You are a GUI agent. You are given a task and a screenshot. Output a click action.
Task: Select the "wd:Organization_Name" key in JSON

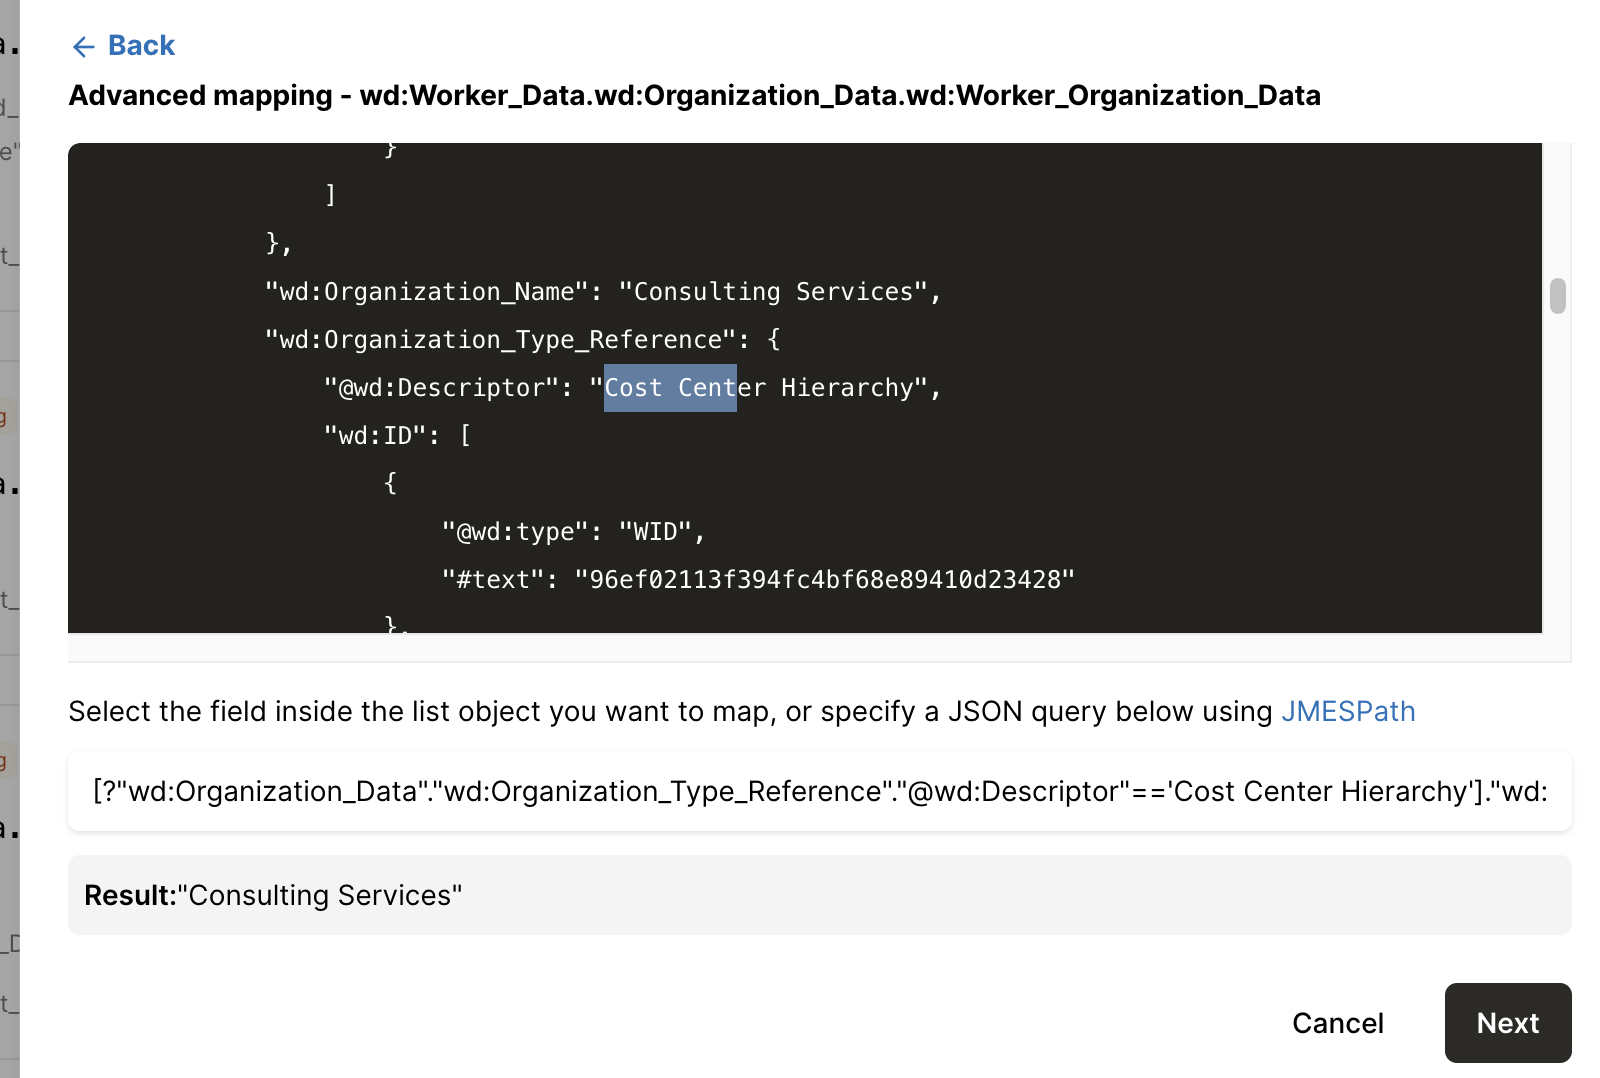(x=427, y=292)
